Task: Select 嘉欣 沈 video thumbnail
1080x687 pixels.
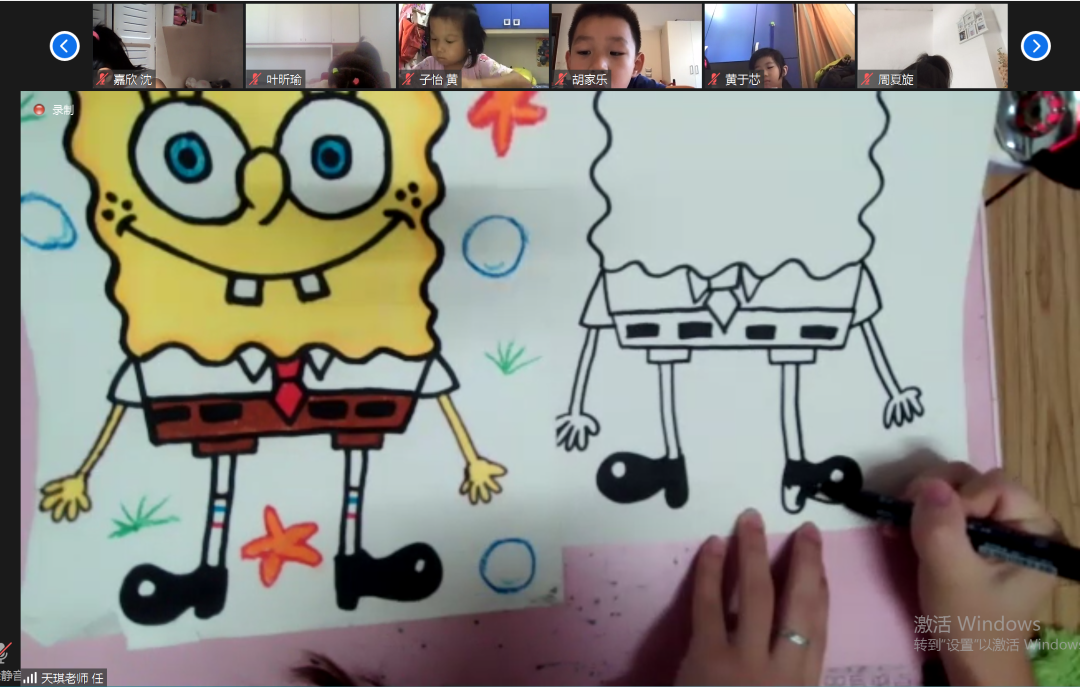Action: (168, 45)
